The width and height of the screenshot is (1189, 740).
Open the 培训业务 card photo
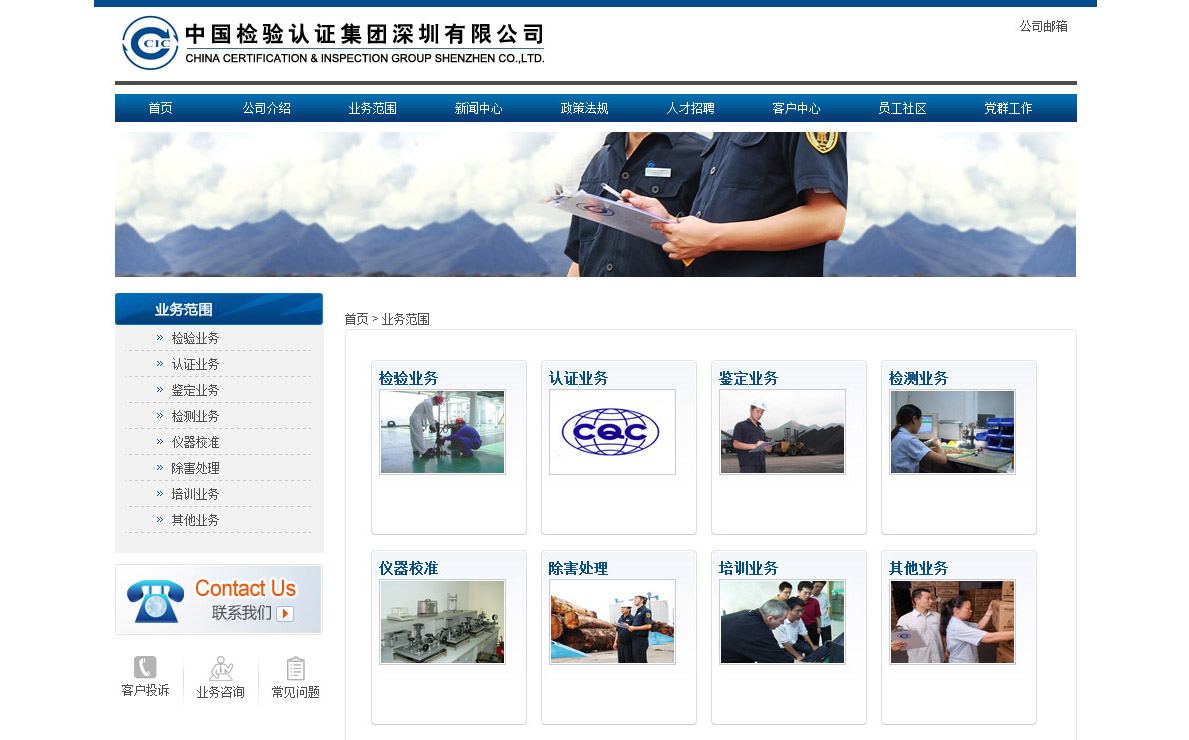(x=782, y=622)
